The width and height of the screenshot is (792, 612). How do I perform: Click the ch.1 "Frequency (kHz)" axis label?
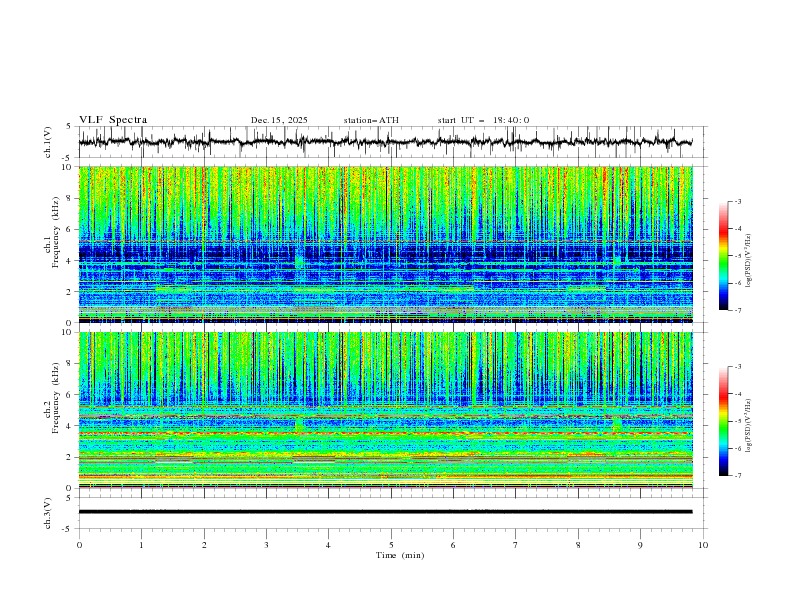click(x=56, y=233)
